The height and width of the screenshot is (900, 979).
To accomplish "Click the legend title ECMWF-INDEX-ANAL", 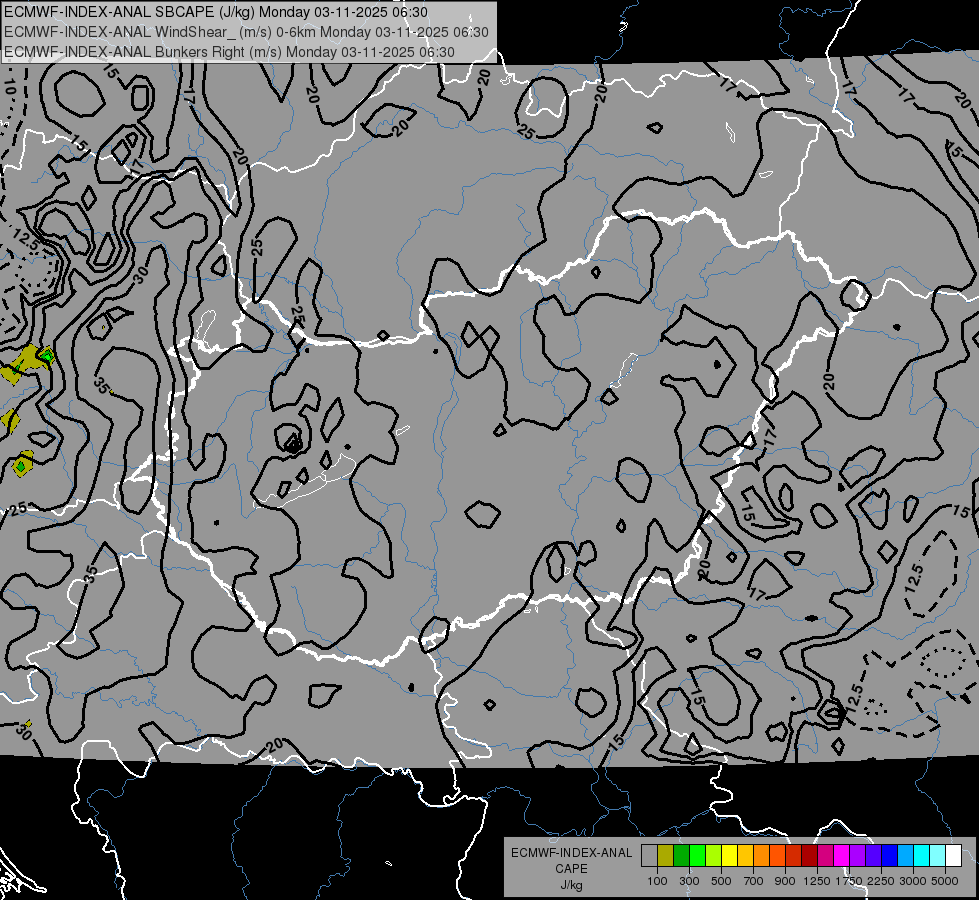I will (x=571, y=853).
